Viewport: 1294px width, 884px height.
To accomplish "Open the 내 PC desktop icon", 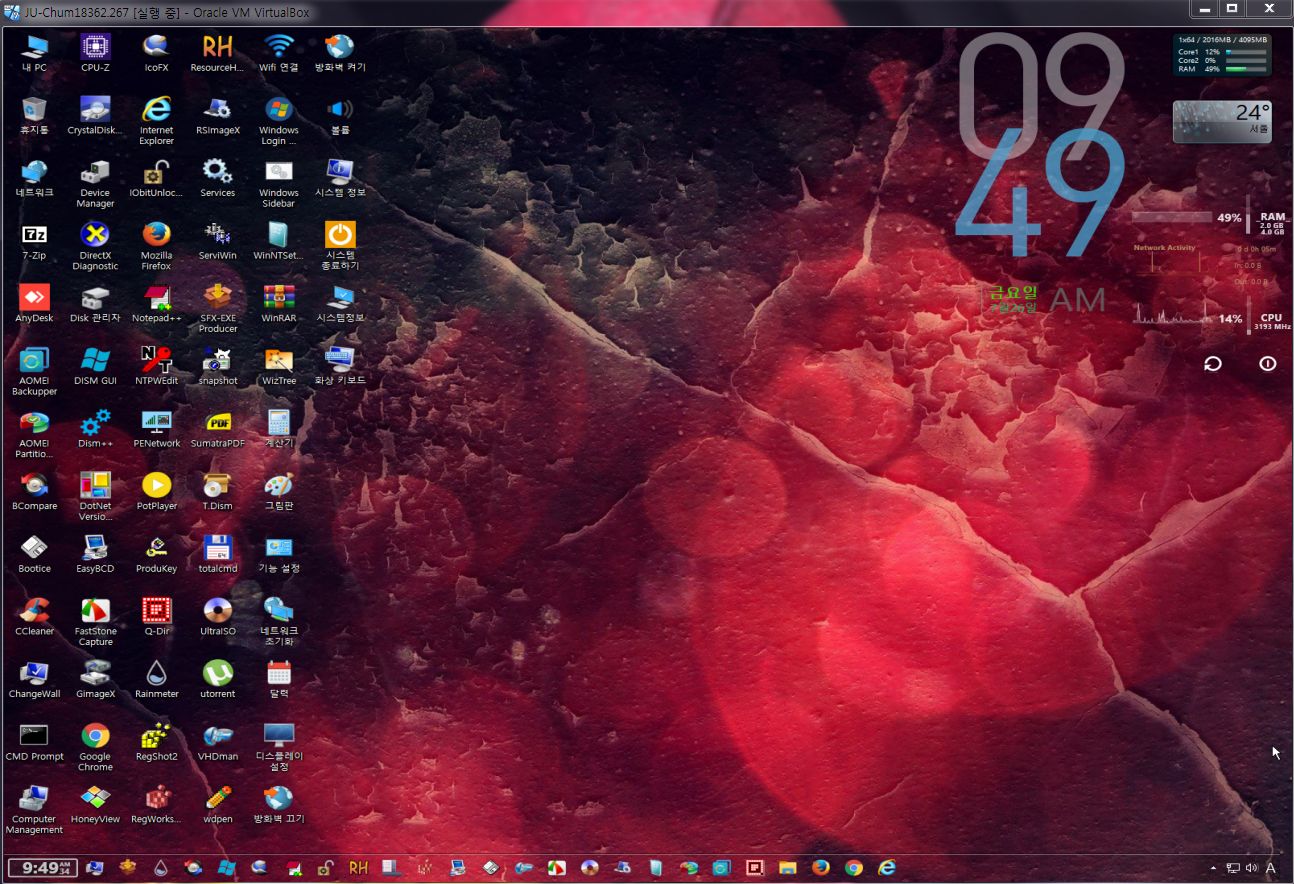I will [x=34, y=53].
